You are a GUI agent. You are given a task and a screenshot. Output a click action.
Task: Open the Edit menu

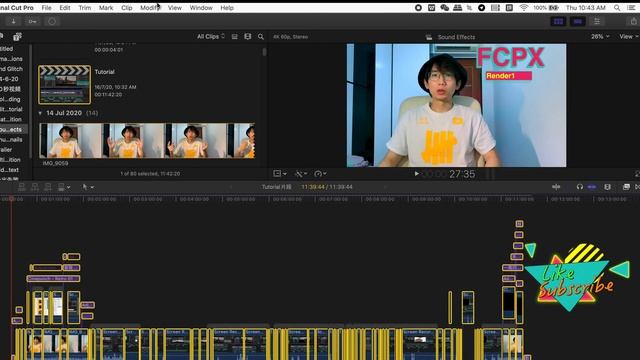[64, 8]
